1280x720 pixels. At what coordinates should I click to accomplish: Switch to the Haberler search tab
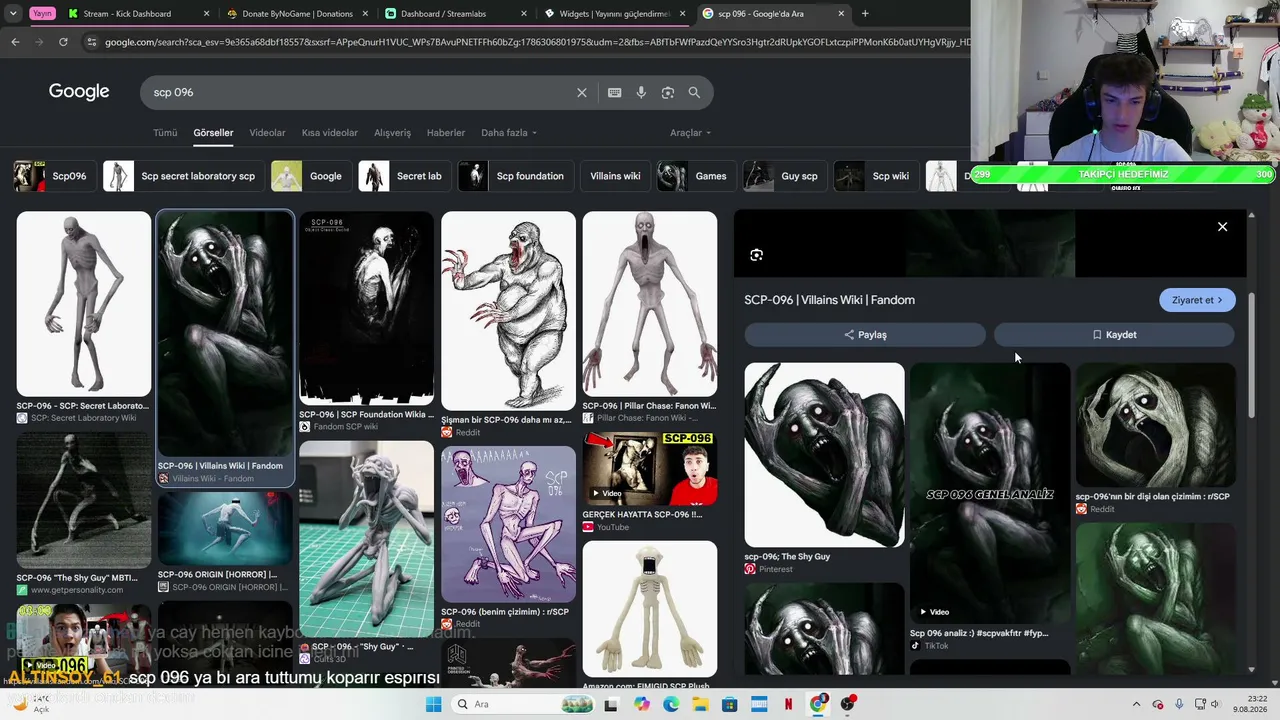click(x=446, y=133)
